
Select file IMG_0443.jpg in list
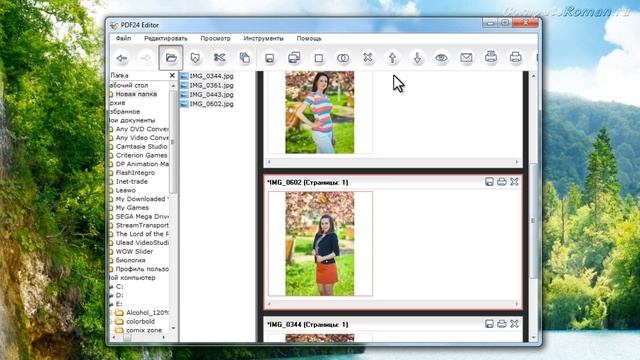tap(207, 95)
